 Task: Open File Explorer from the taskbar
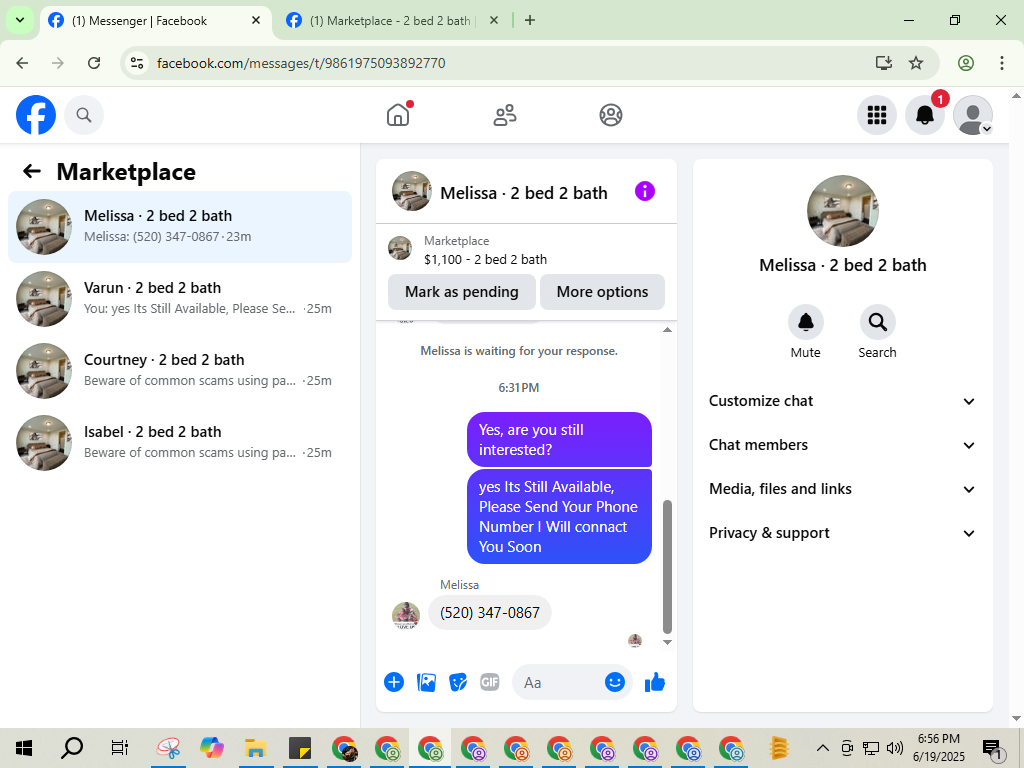(x=255, y=748)
